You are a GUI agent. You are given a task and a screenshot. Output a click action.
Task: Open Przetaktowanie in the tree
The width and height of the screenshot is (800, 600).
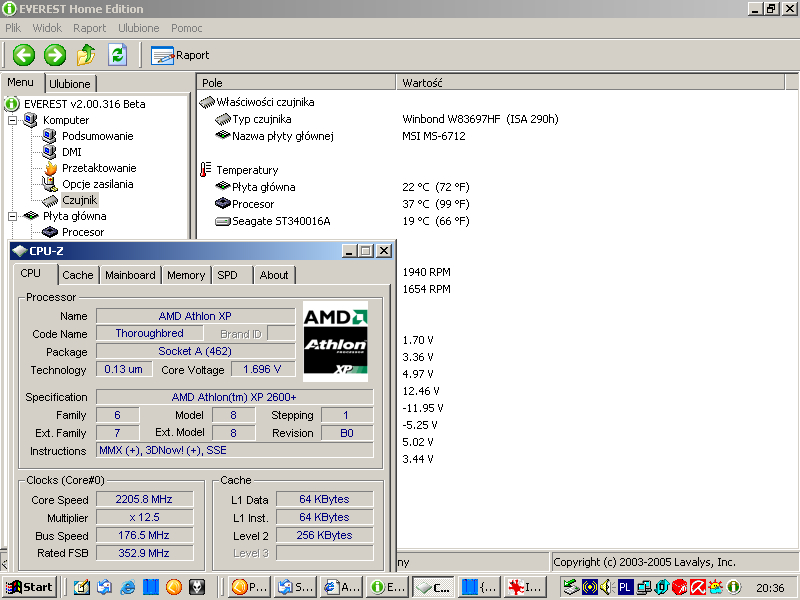99,168
